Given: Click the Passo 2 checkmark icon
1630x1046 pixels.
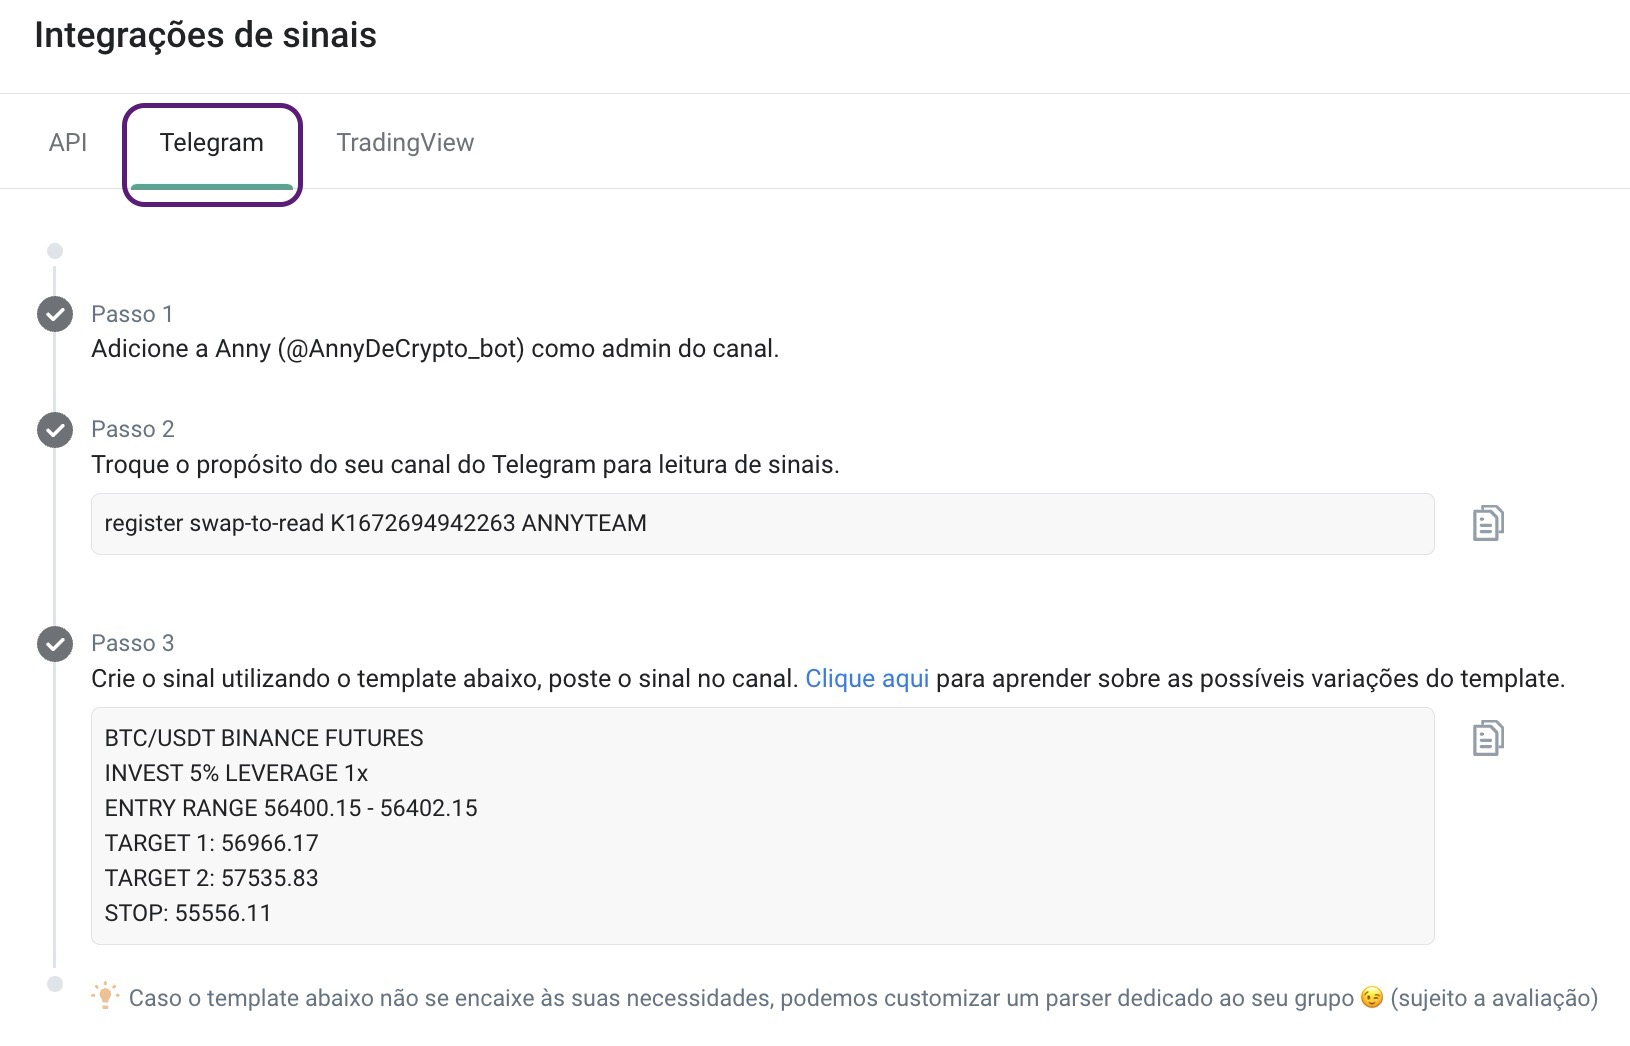Looking at the screenshot, I should pos(55,430).
